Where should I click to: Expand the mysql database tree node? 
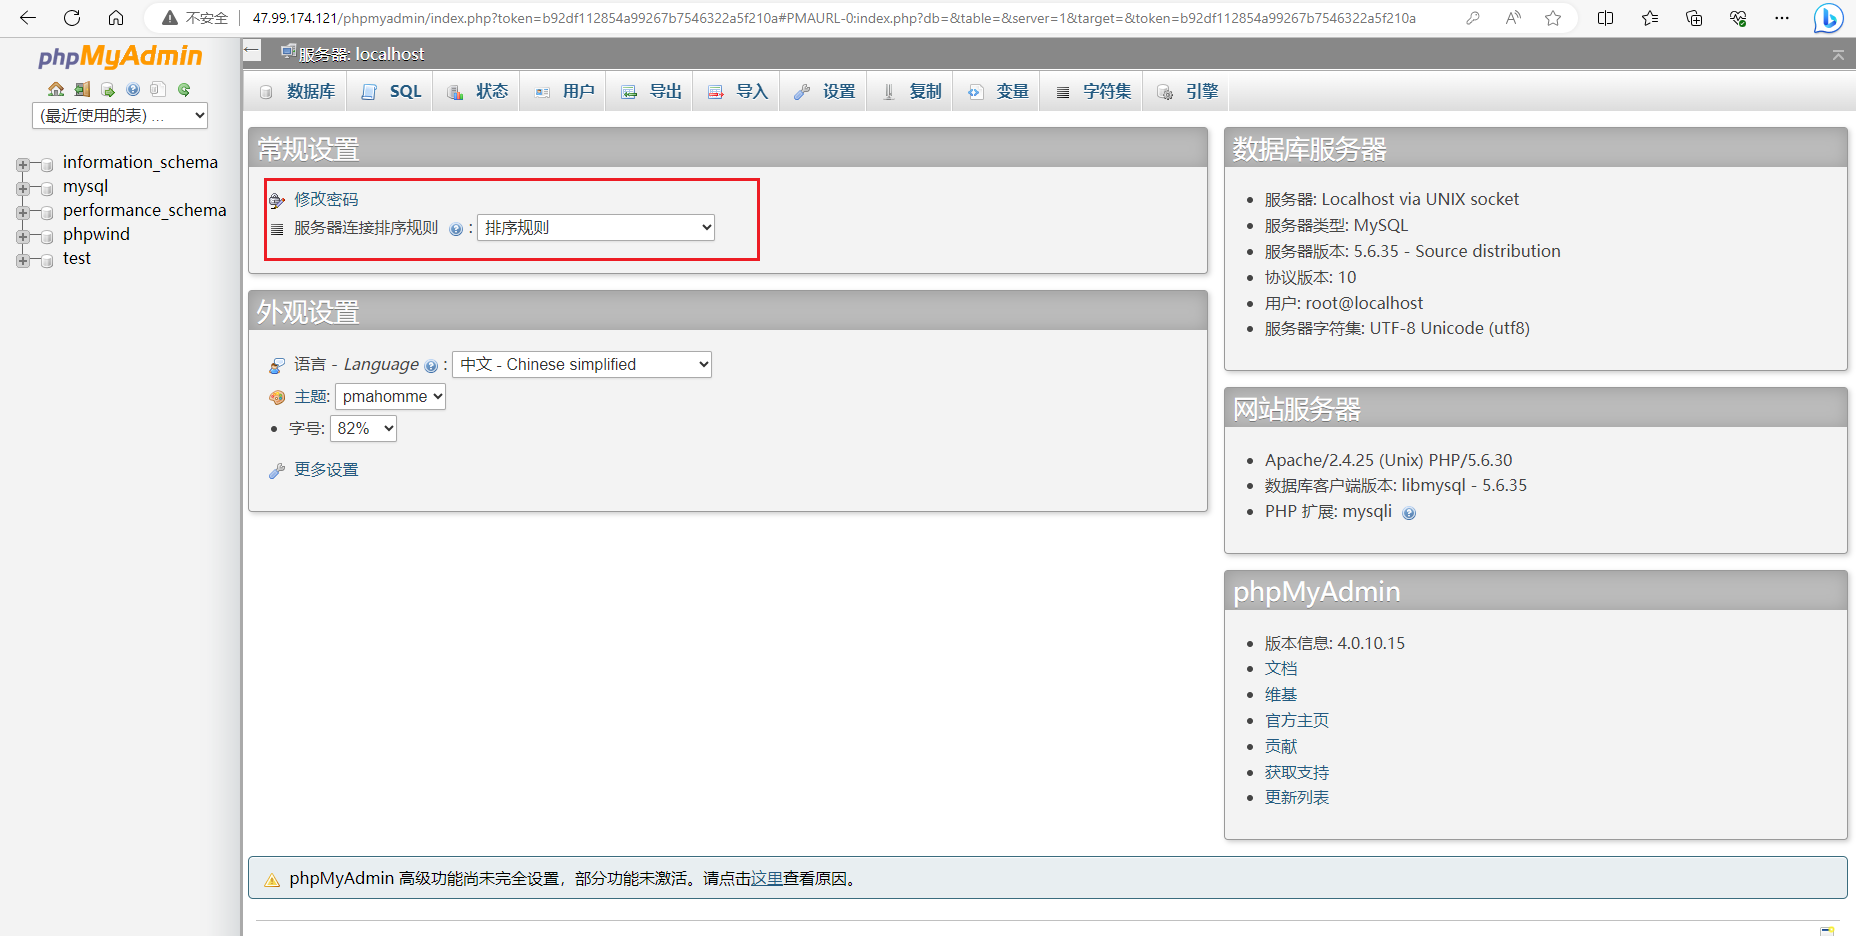(22, 188)
